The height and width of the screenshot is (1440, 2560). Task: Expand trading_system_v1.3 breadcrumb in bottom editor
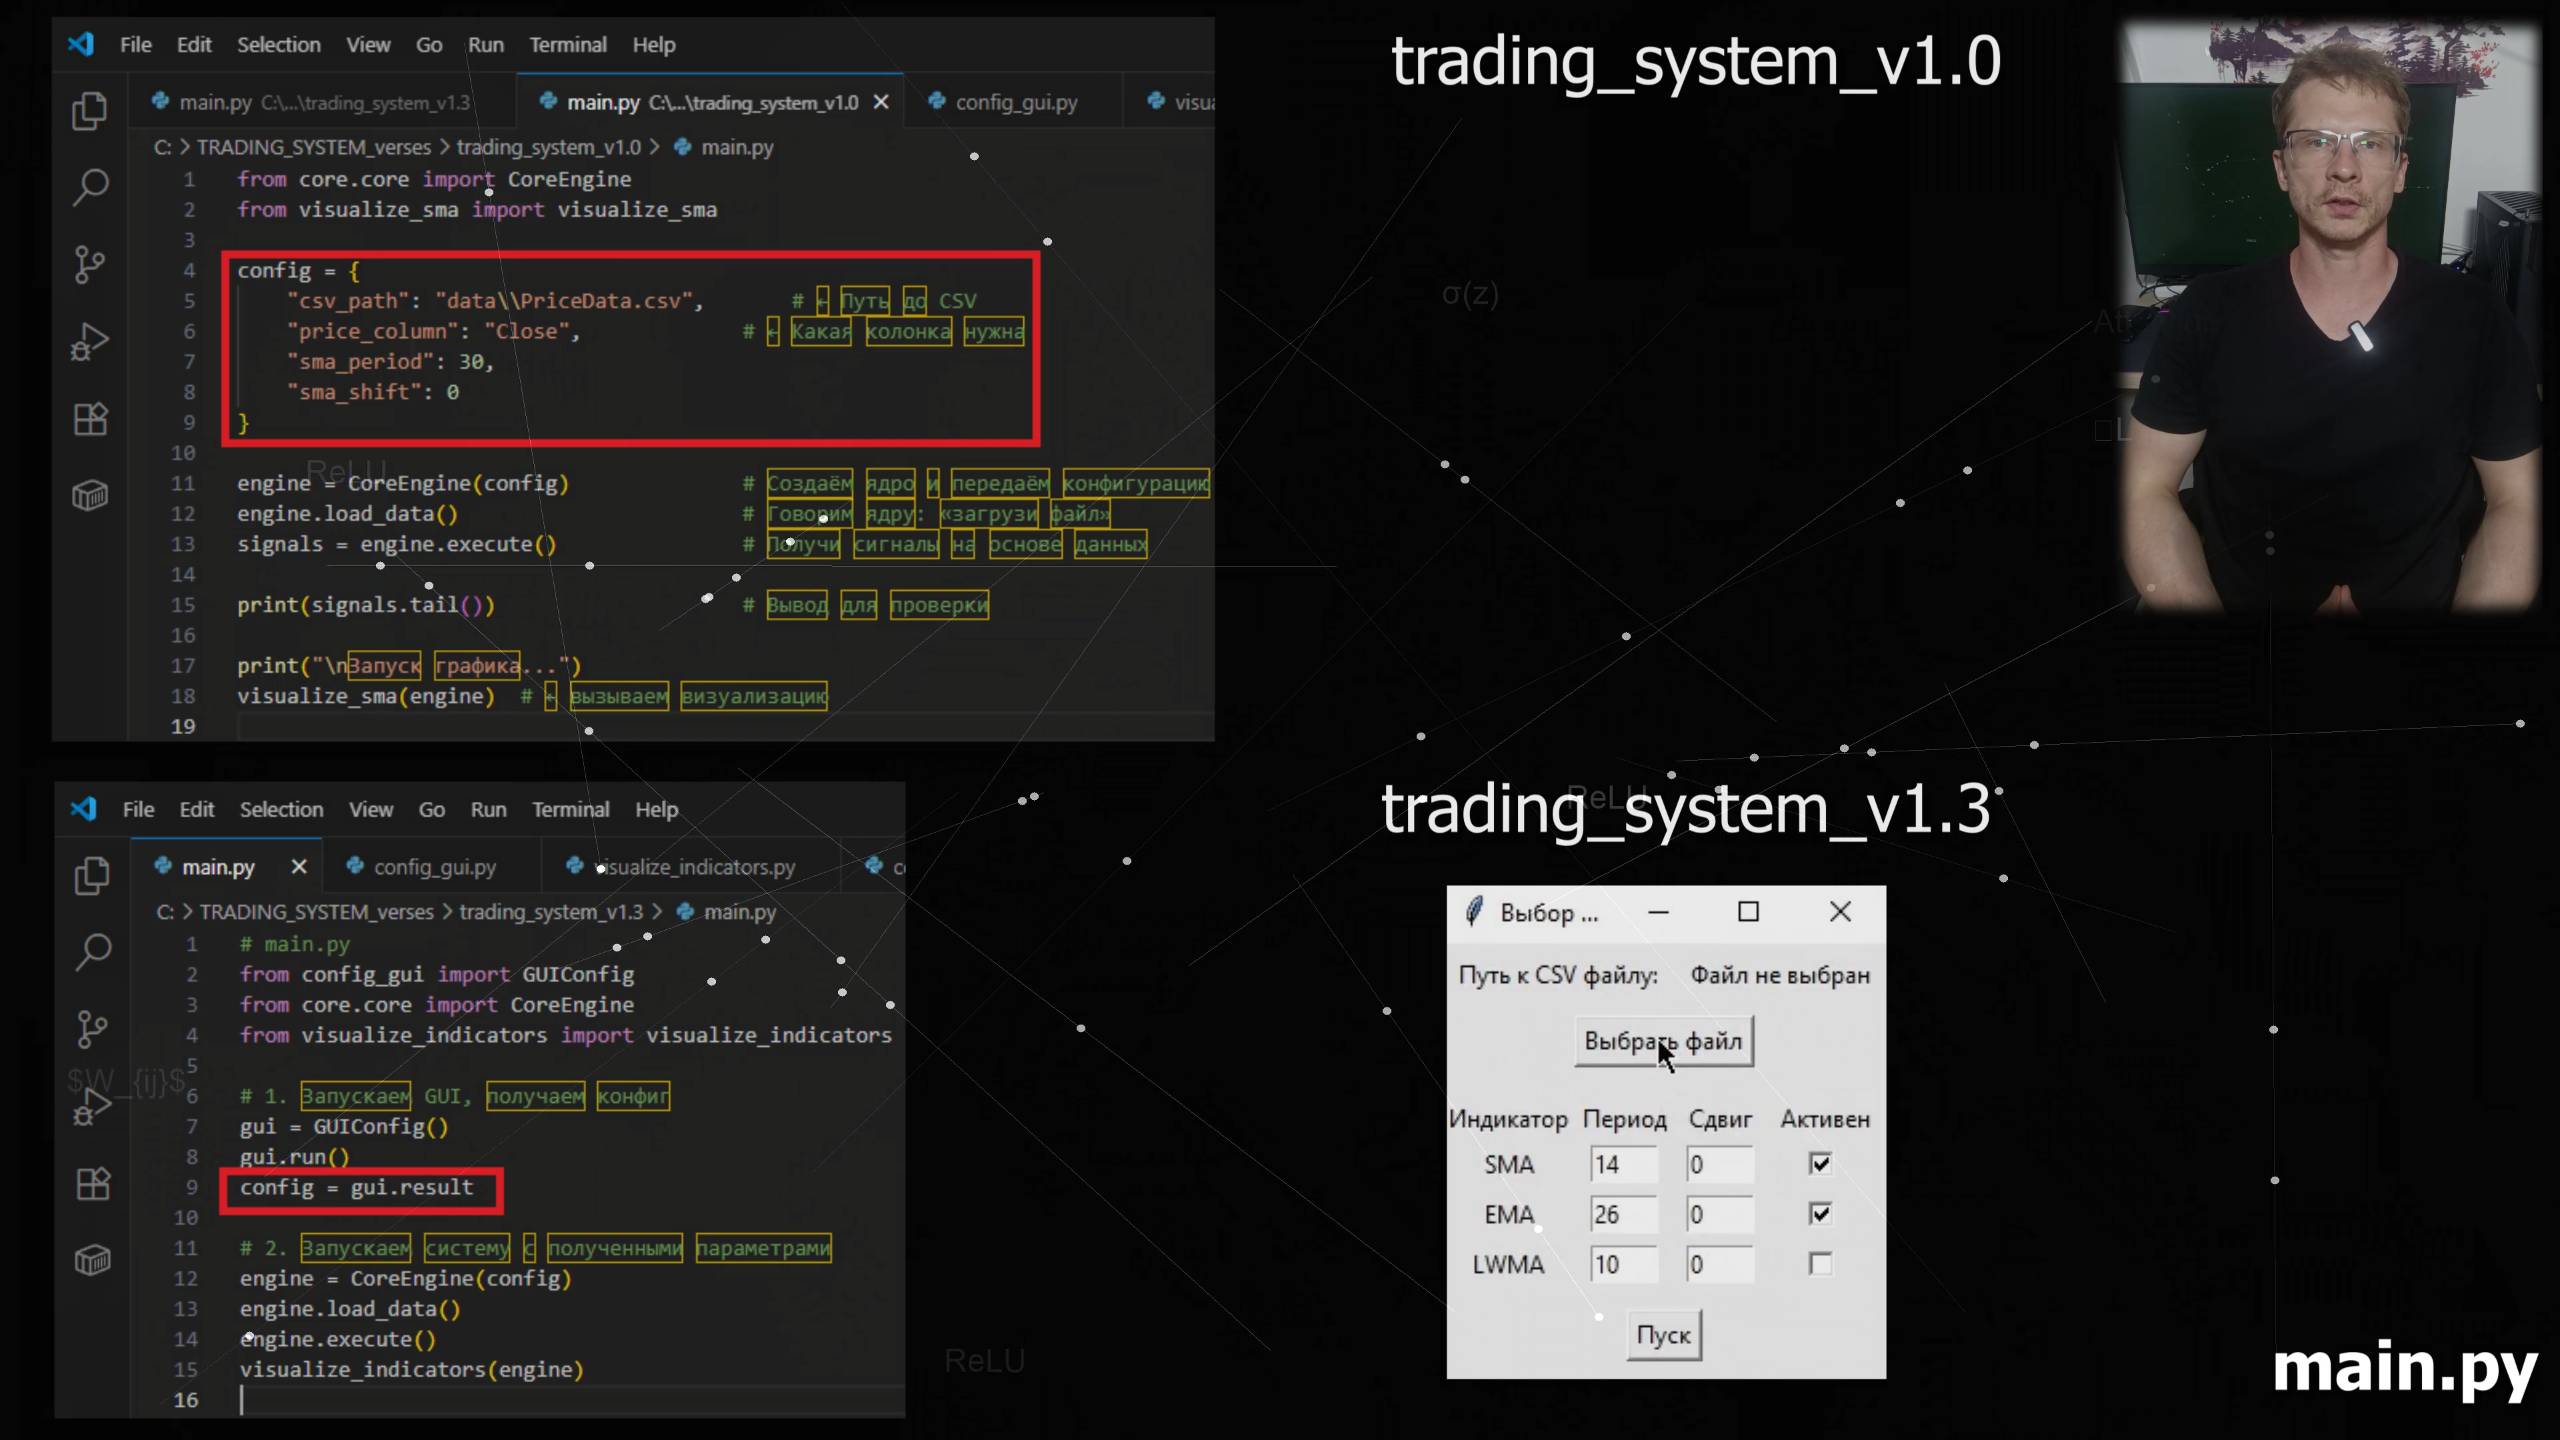(x=551, y=912)
